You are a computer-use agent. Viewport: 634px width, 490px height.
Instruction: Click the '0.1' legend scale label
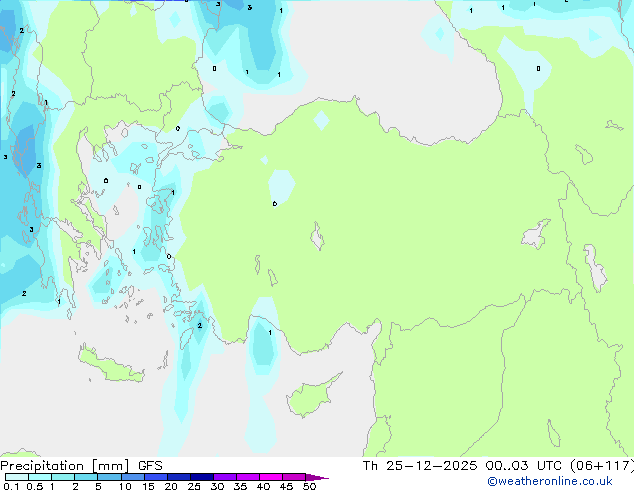coord(11,486)
